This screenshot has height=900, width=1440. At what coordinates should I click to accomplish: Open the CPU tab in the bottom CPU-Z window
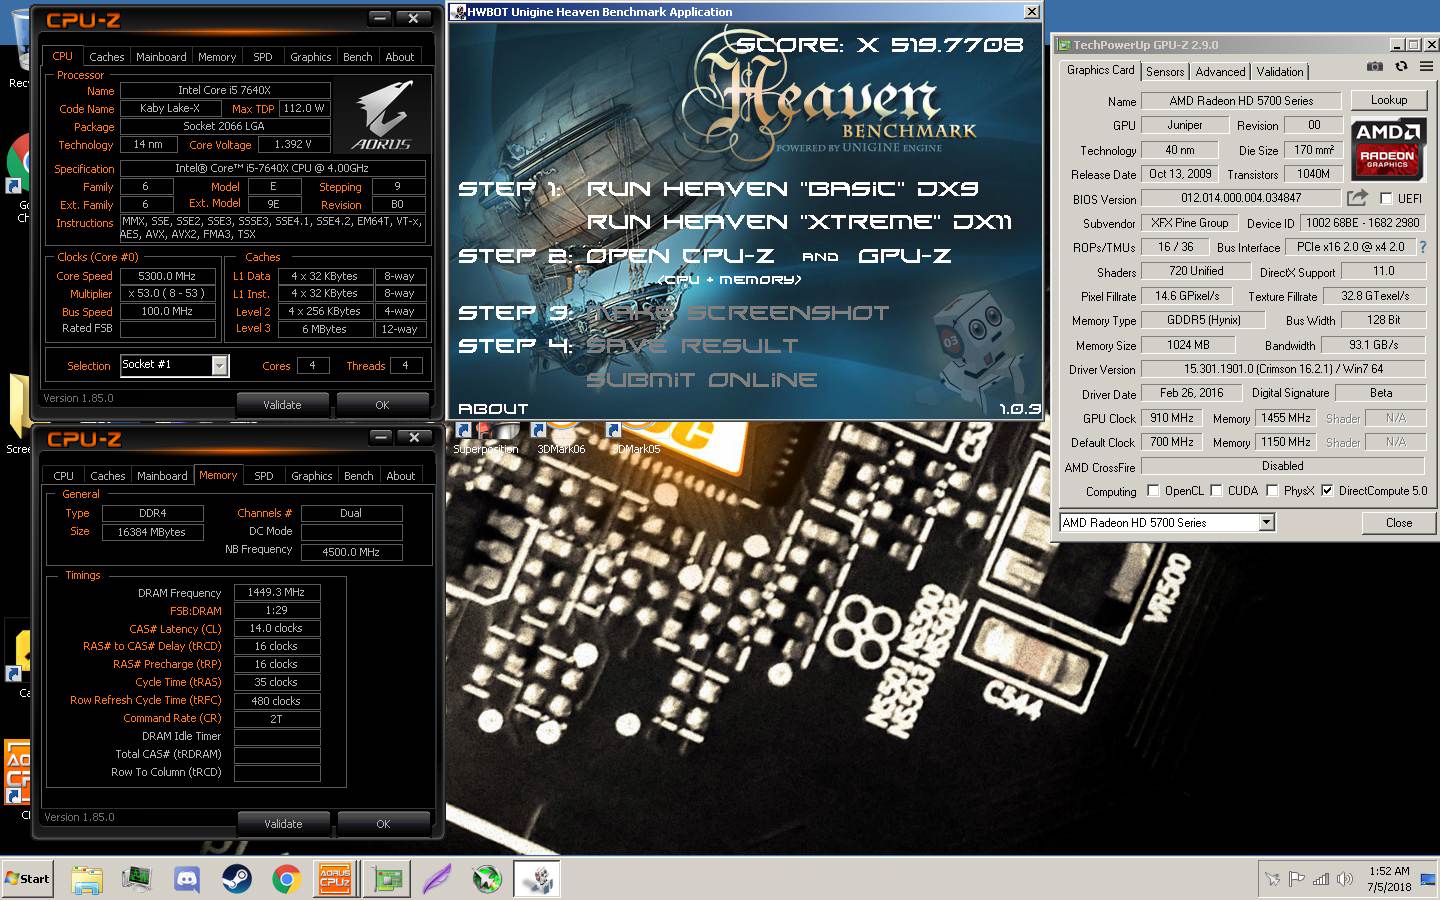pyautogui.click(x=63, y=476)
